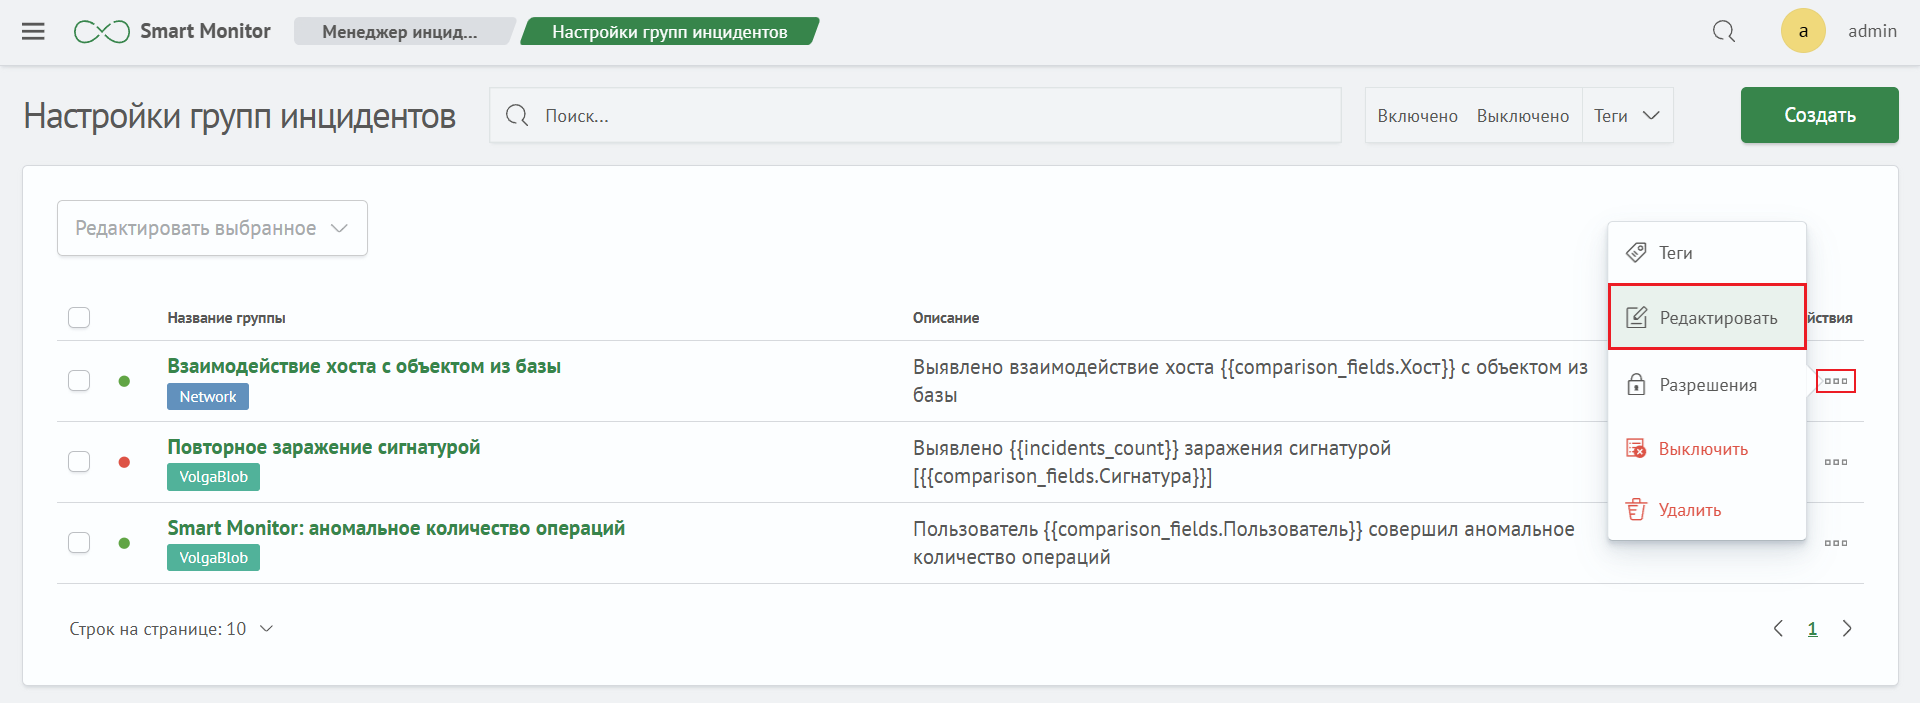
Task: Choose Редактировать in the context menu
Action: coord(1706,318)
